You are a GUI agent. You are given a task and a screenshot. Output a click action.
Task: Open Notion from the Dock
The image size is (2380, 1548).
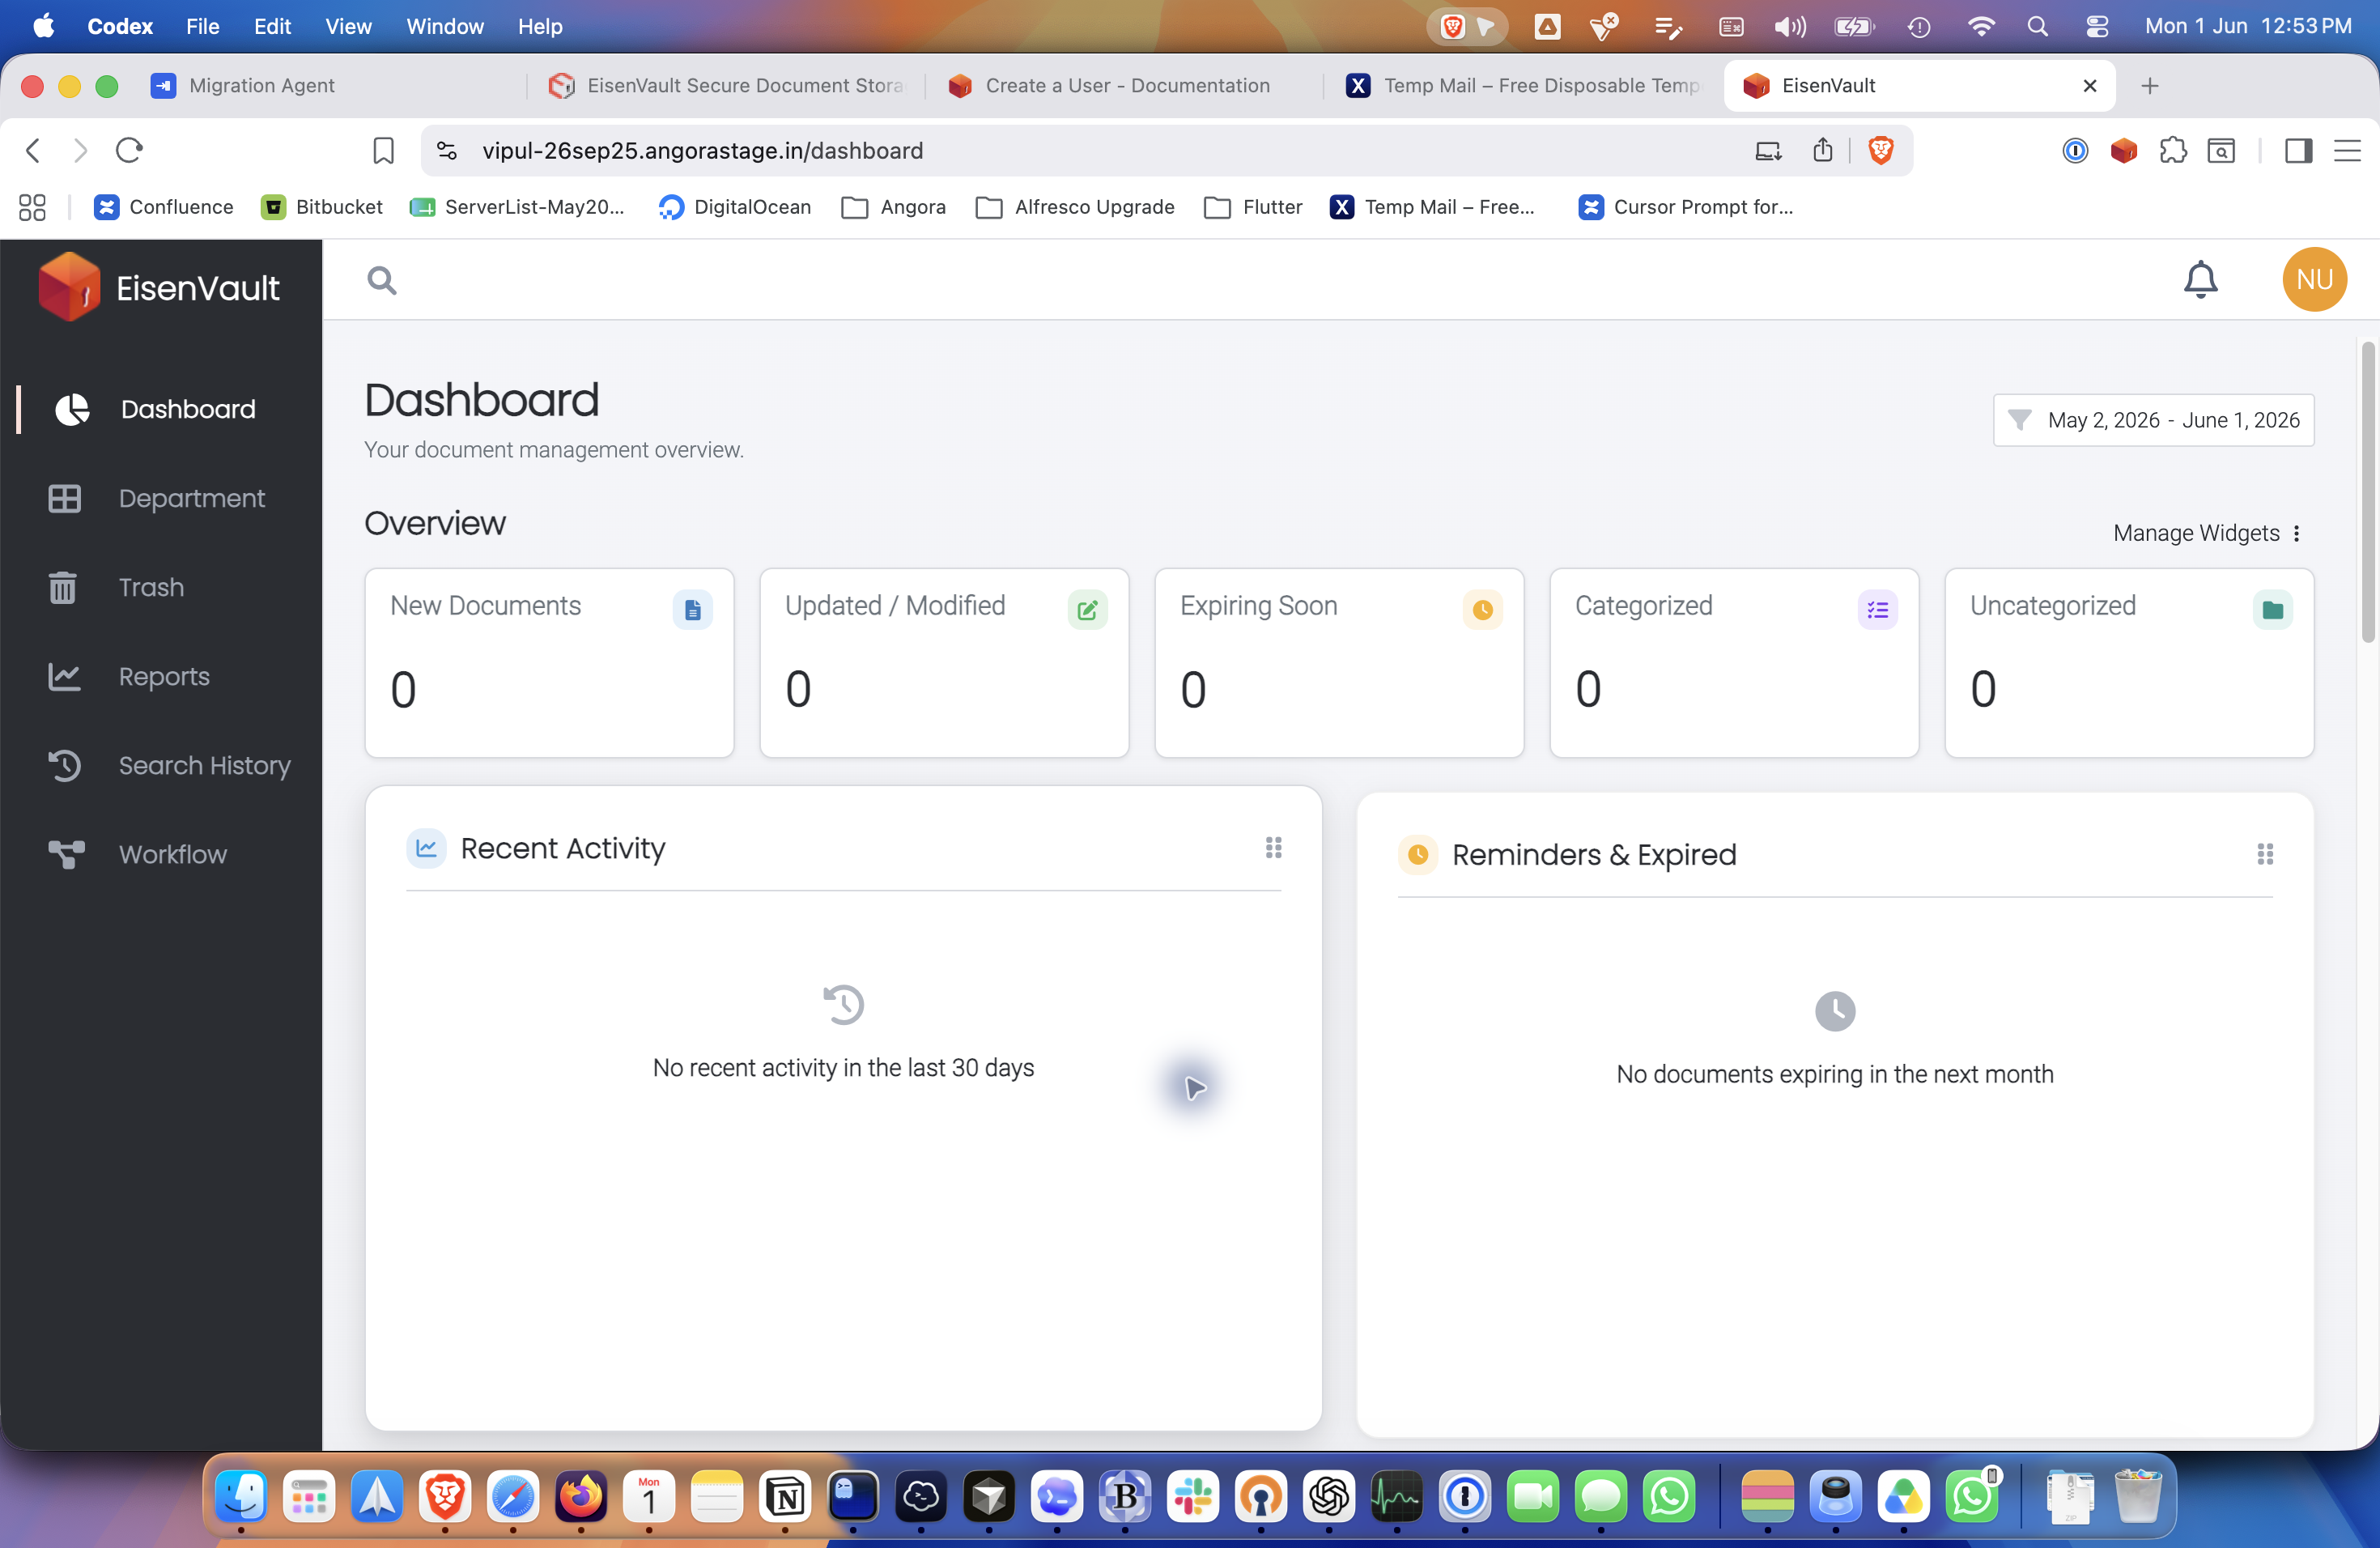(x=785, y=1496)
